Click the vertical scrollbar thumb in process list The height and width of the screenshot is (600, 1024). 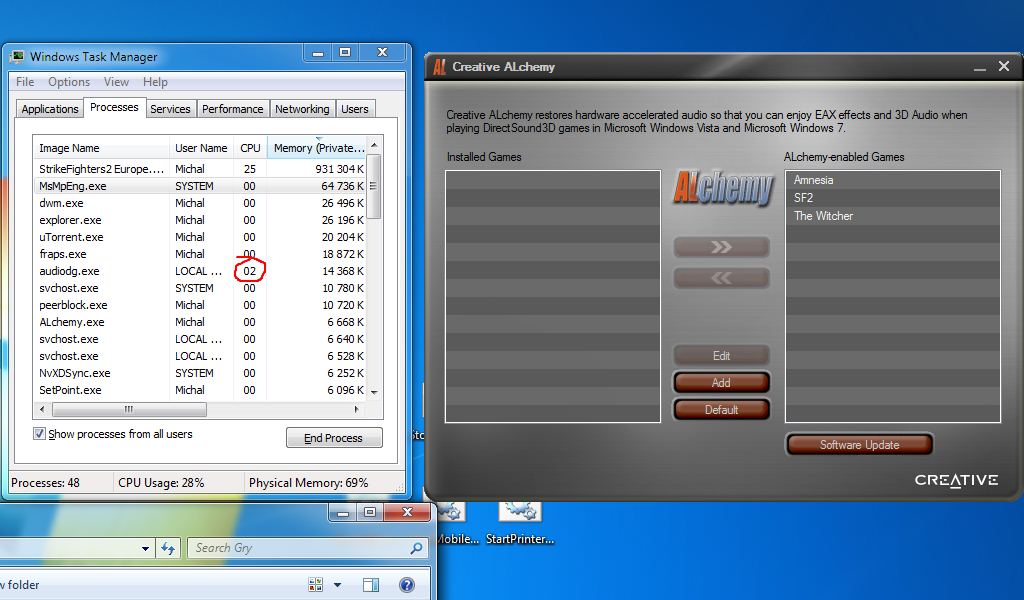coord(374,186)
